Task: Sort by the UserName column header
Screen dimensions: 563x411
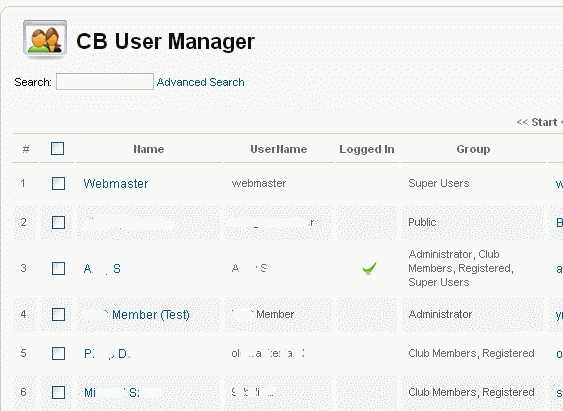Action: point(279,149)
